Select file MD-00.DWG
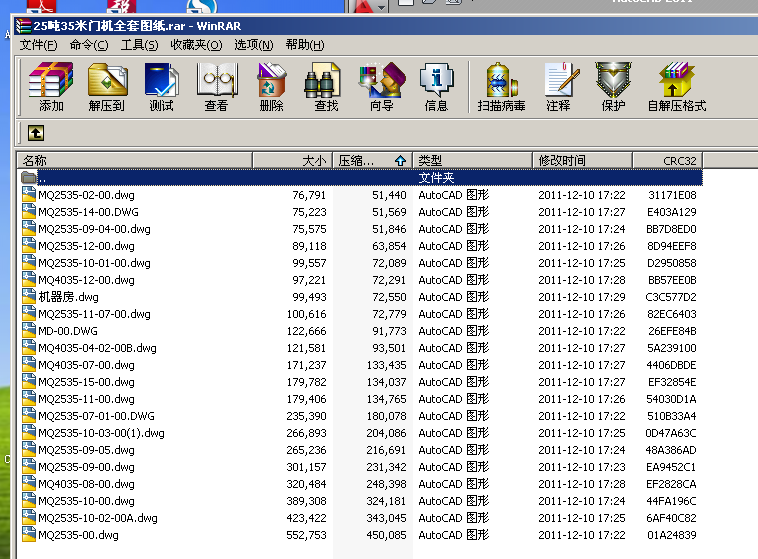 (x=362, y=331)
